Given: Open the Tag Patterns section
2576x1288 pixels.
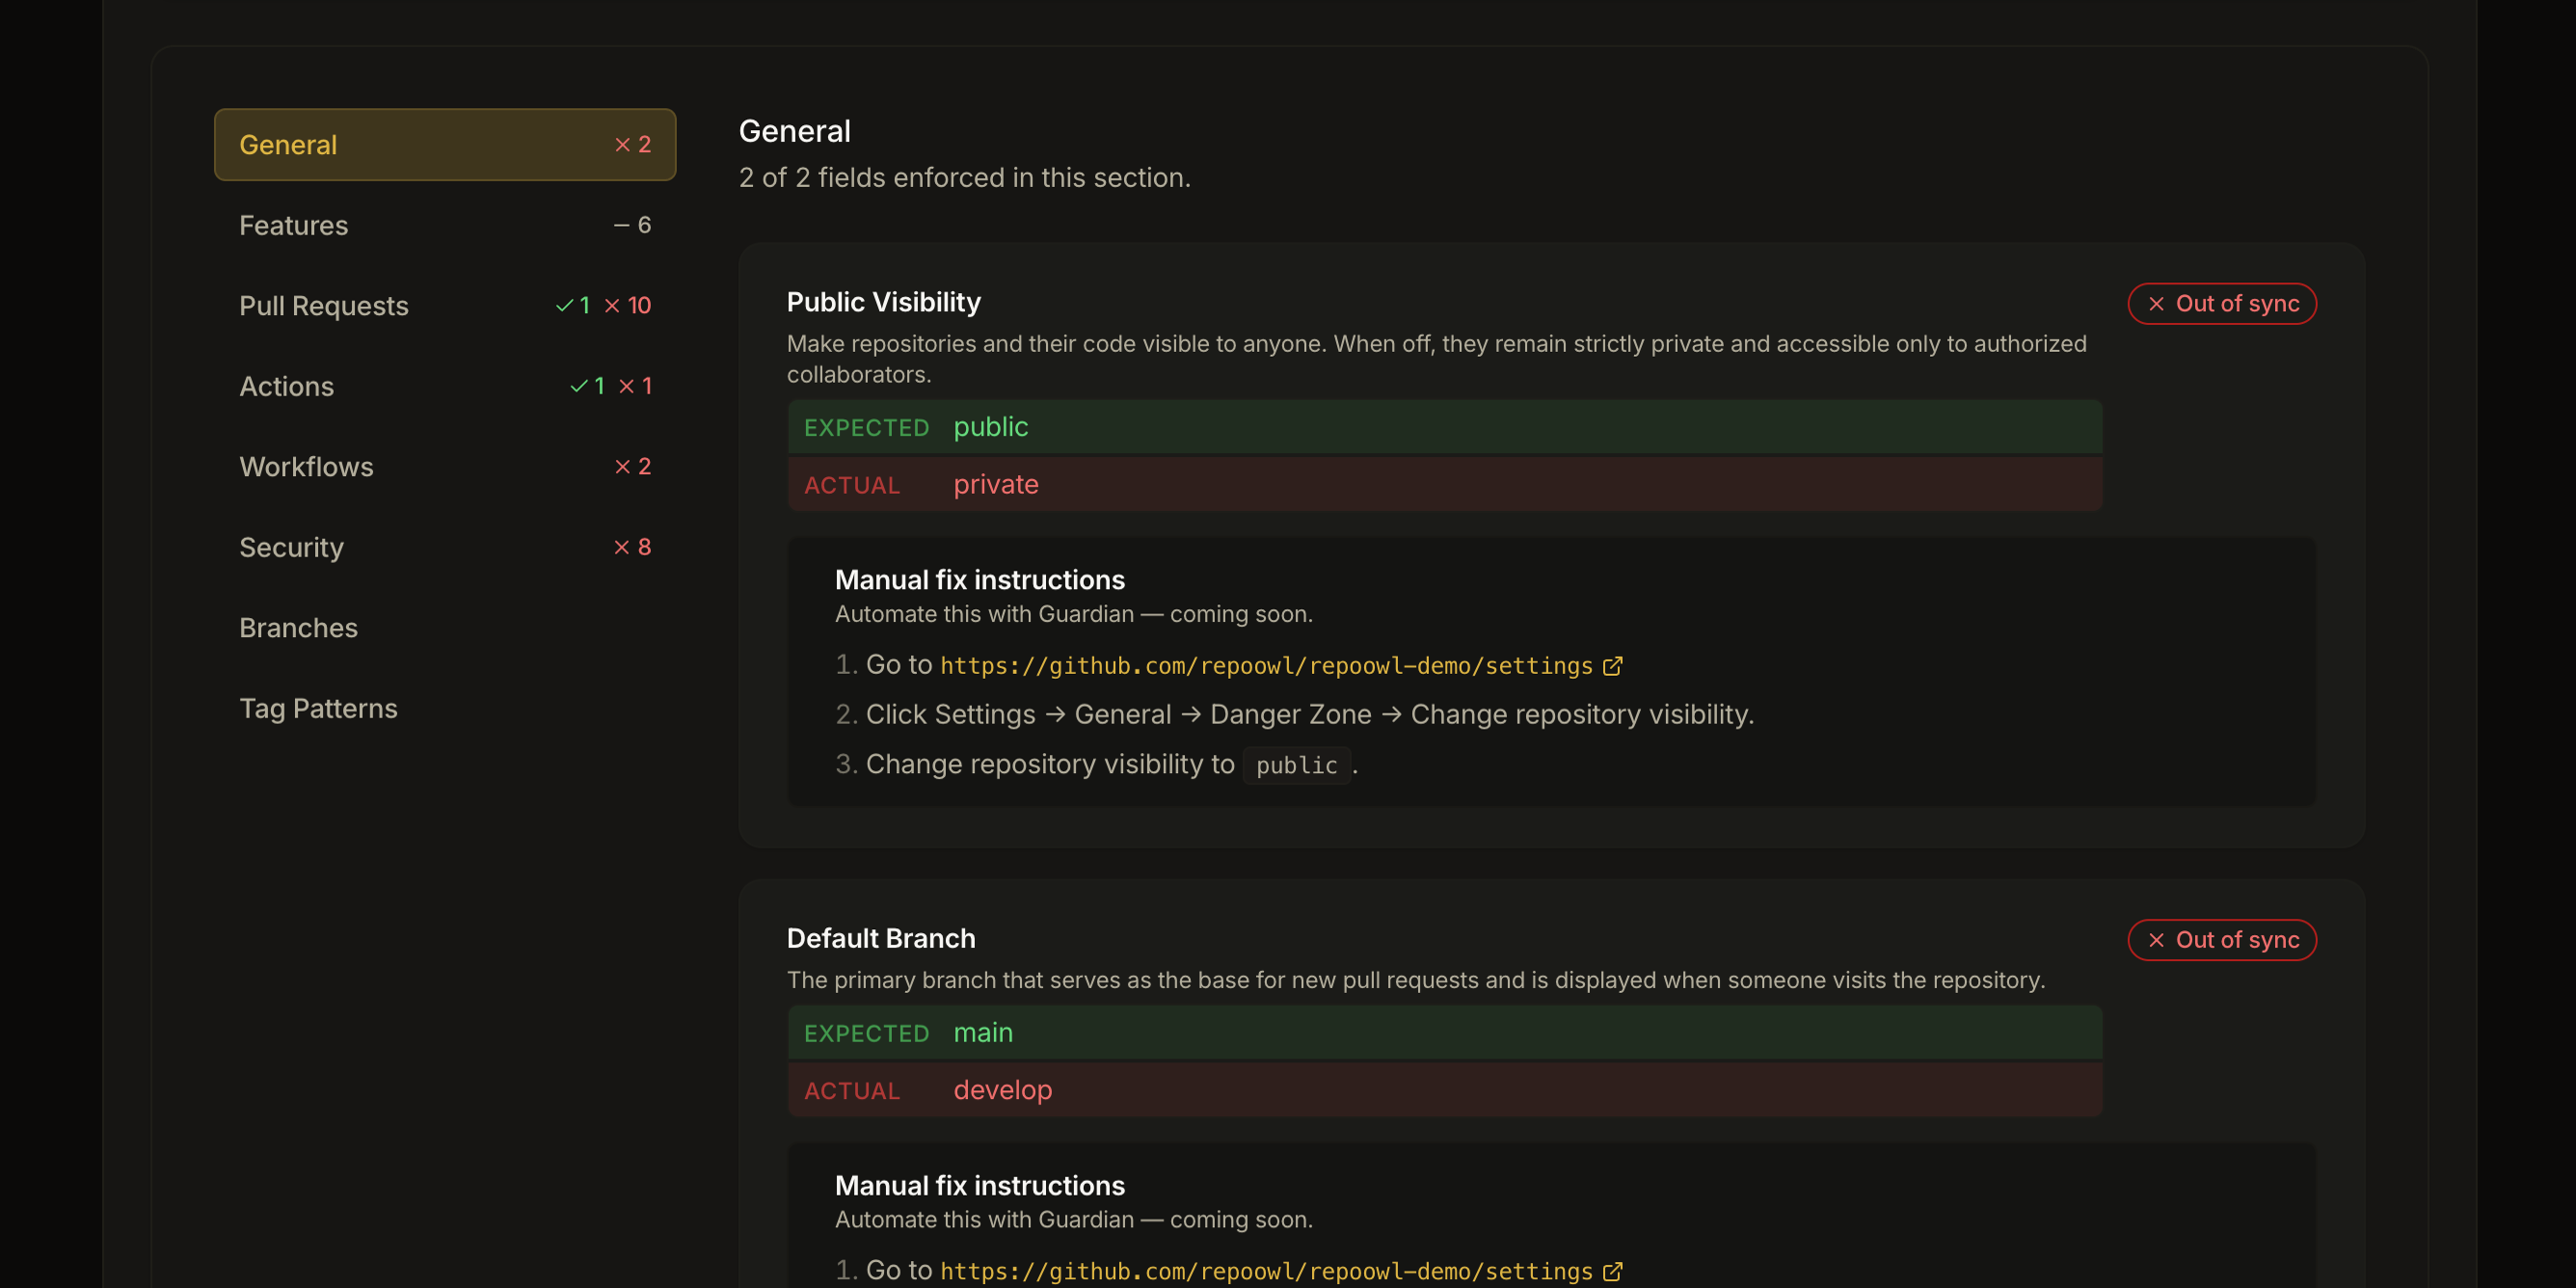Looking at the screenshot, I should [x=318, y=708].
